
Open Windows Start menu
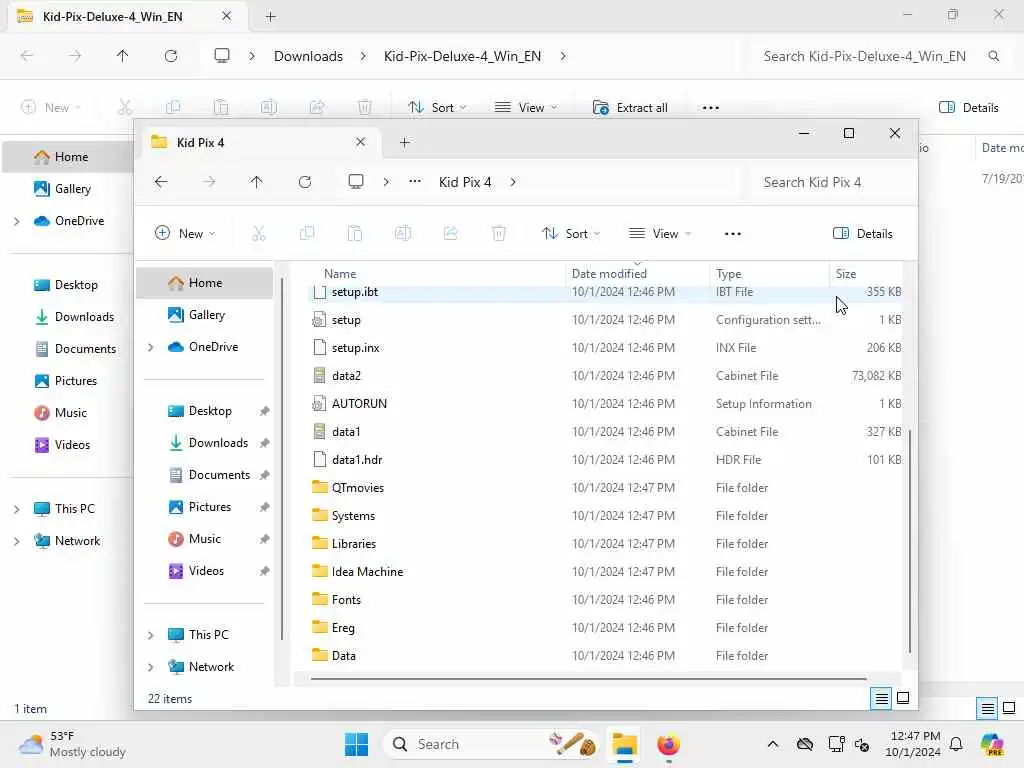point(357,744)
